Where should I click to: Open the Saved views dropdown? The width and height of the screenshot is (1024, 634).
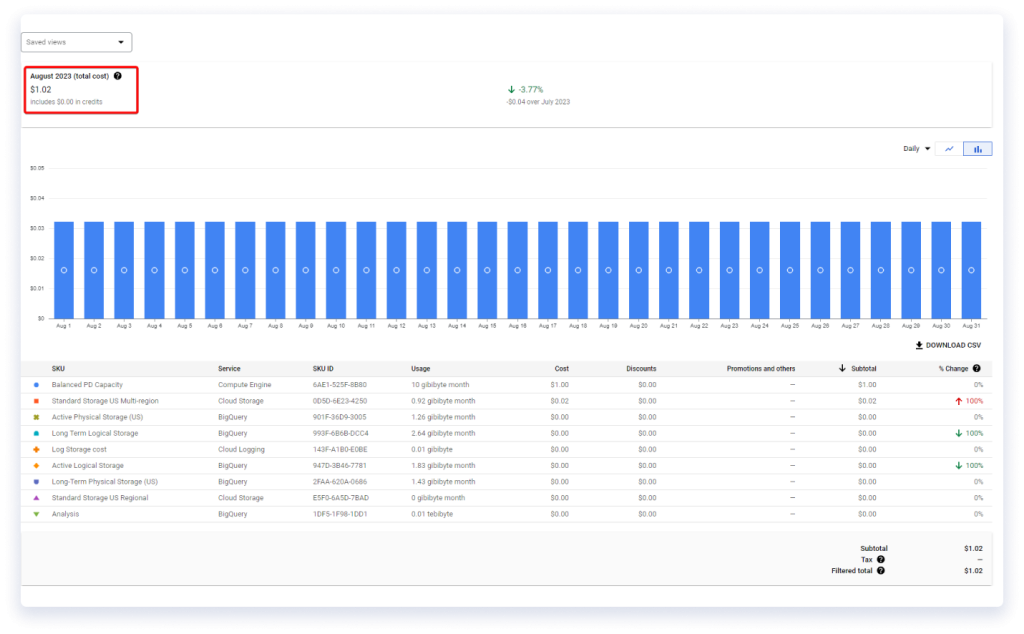tap(76, 42)
